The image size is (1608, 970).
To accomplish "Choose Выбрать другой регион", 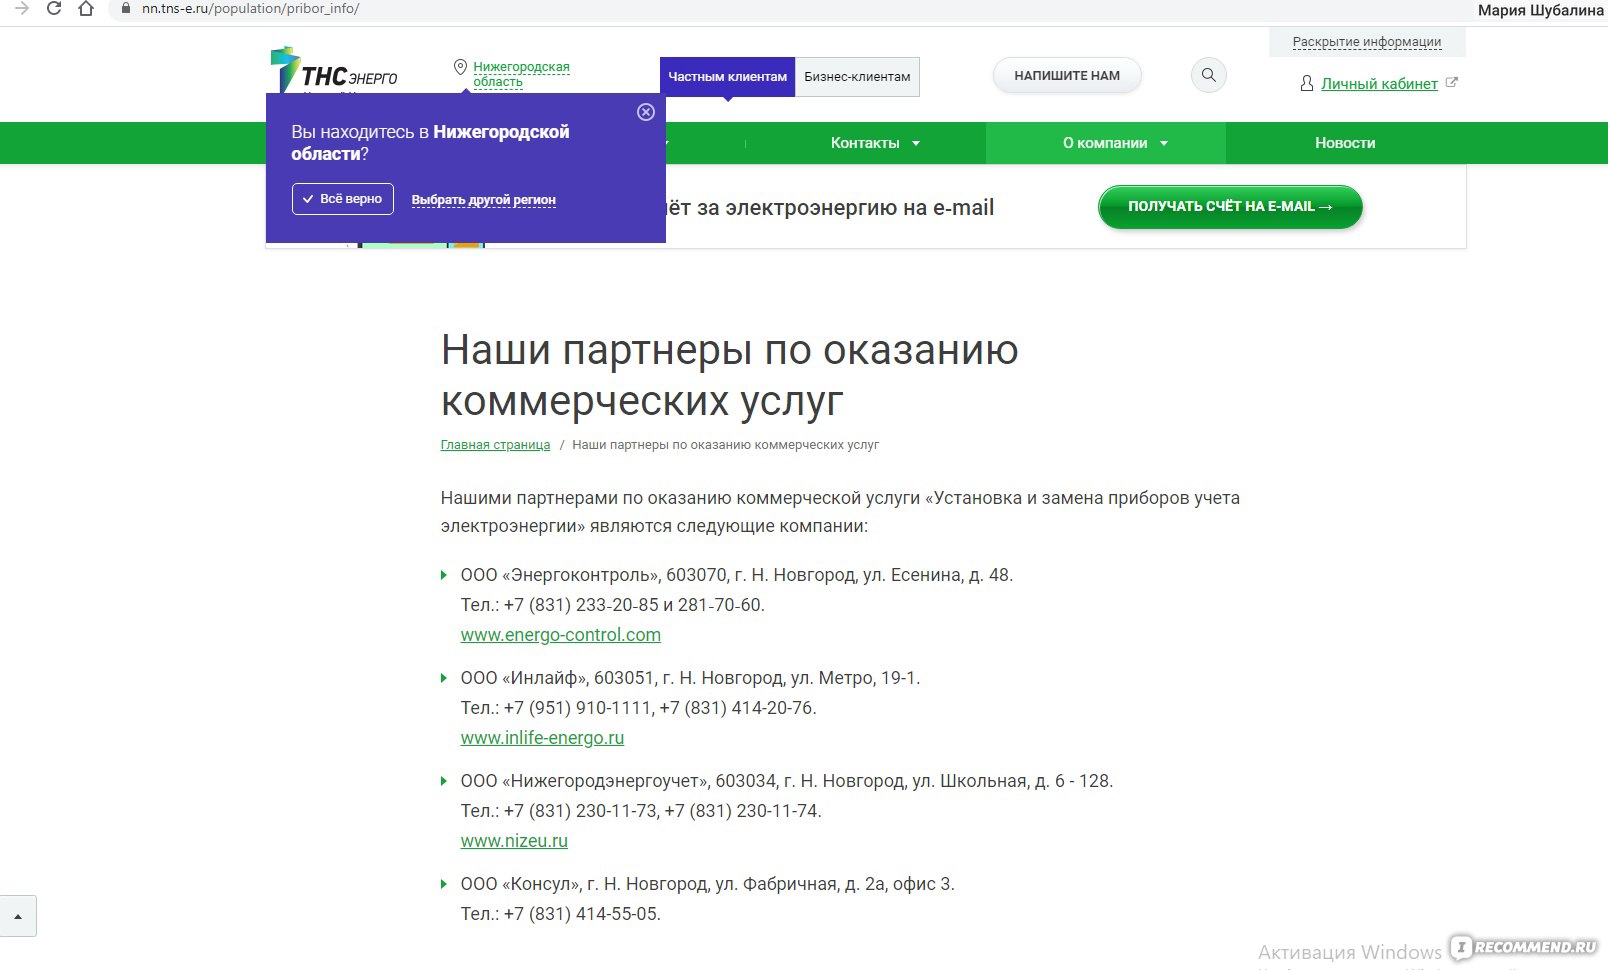I will pos(483,200).
